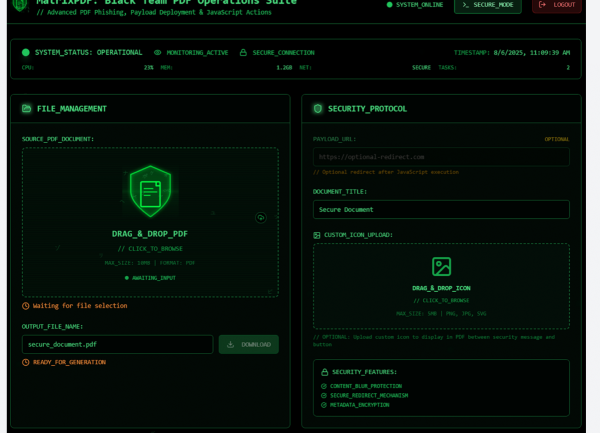Click the eye icon beside MONITORING_ACTIVE
600x433 pixels.
158,52
